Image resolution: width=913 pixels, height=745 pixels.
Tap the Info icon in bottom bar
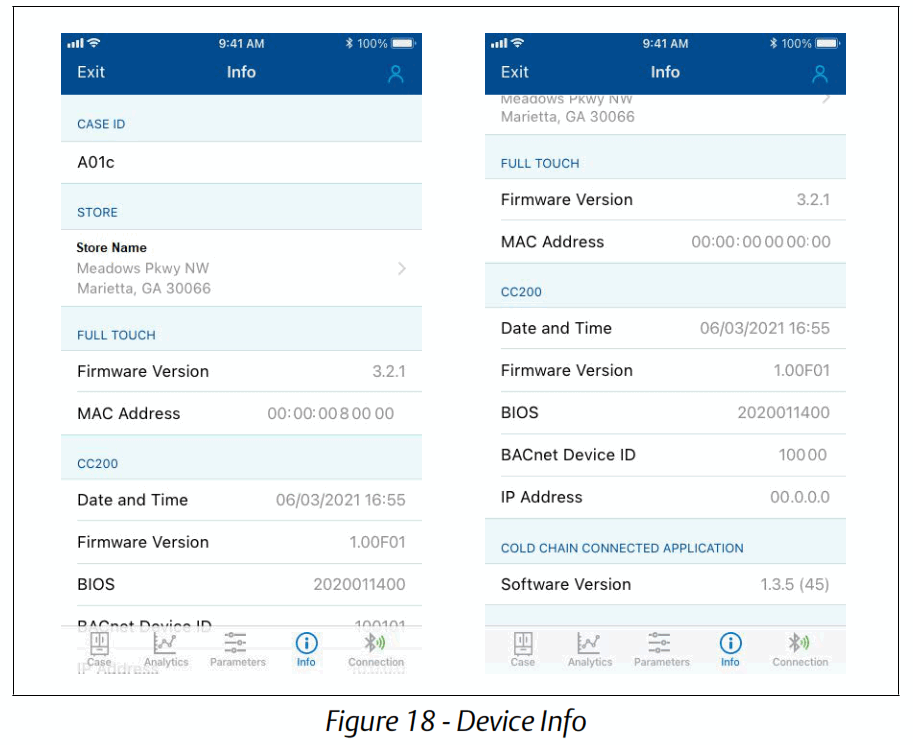306,646
